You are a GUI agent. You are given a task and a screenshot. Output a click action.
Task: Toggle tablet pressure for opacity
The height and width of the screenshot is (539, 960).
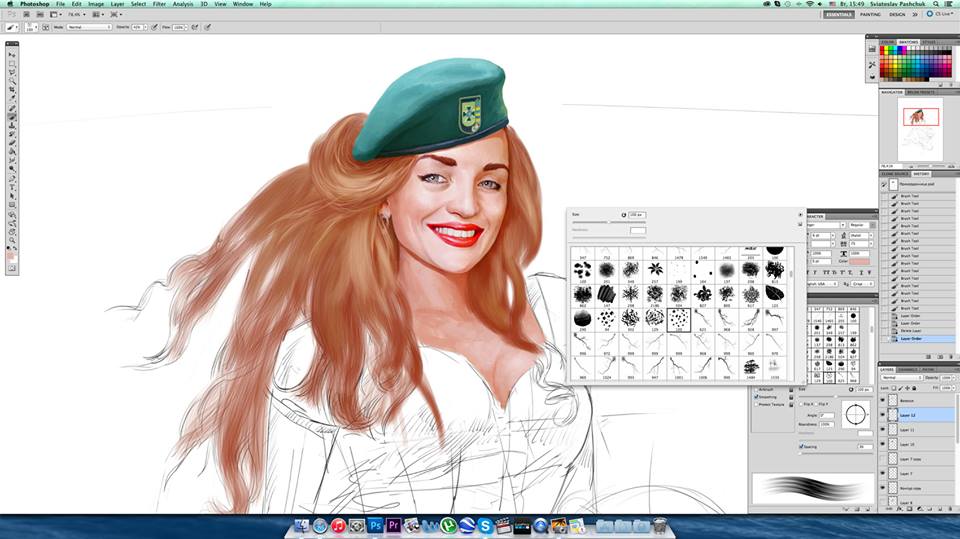click(154, 28)
